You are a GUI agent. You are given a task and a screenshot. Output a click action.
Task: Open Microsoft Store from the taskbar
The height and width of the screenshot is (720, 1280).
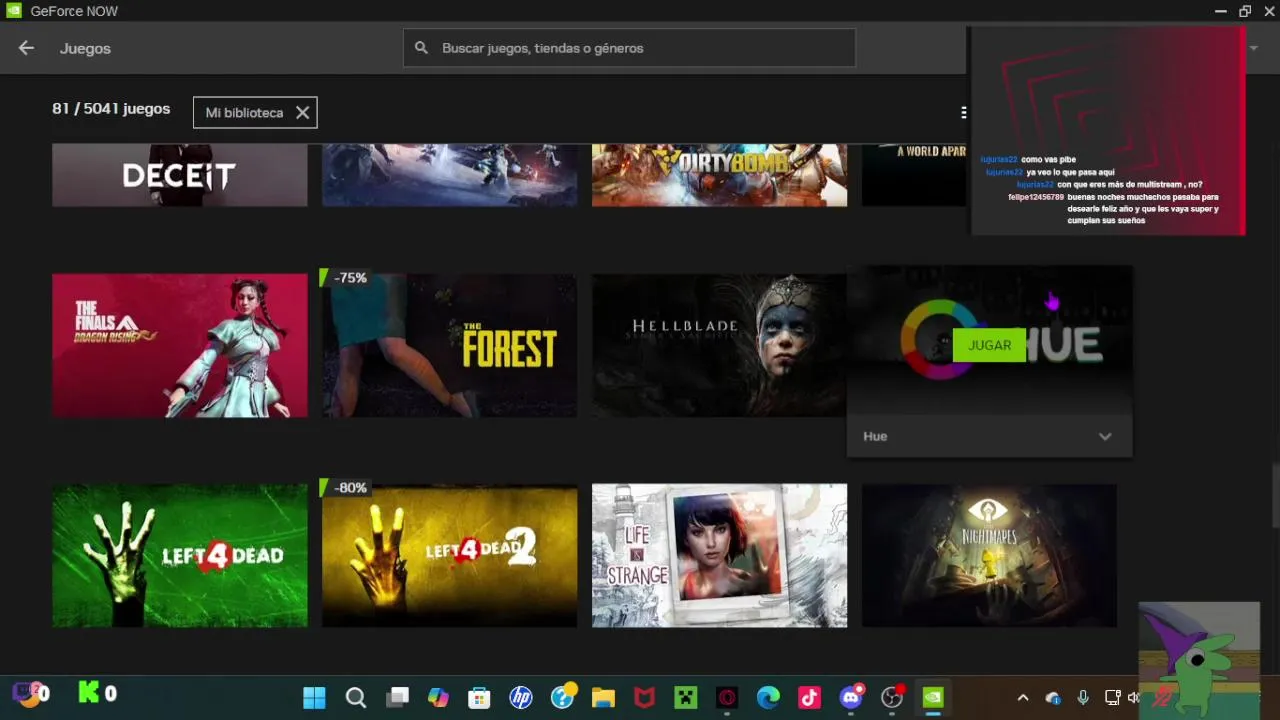(x=479, y=697)
